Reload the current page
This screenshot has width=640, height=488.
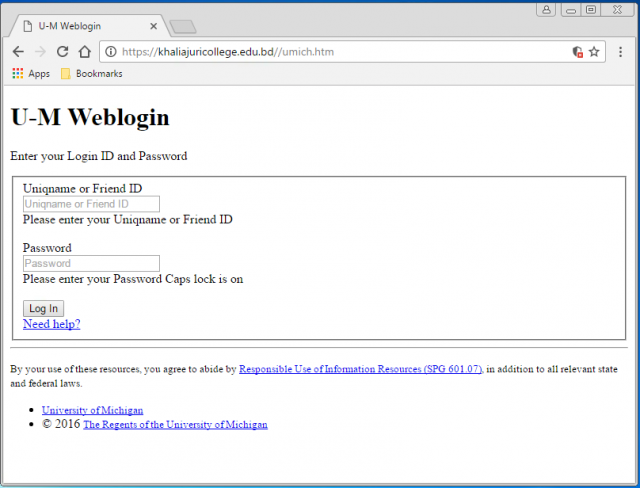(x=62, y=51)
